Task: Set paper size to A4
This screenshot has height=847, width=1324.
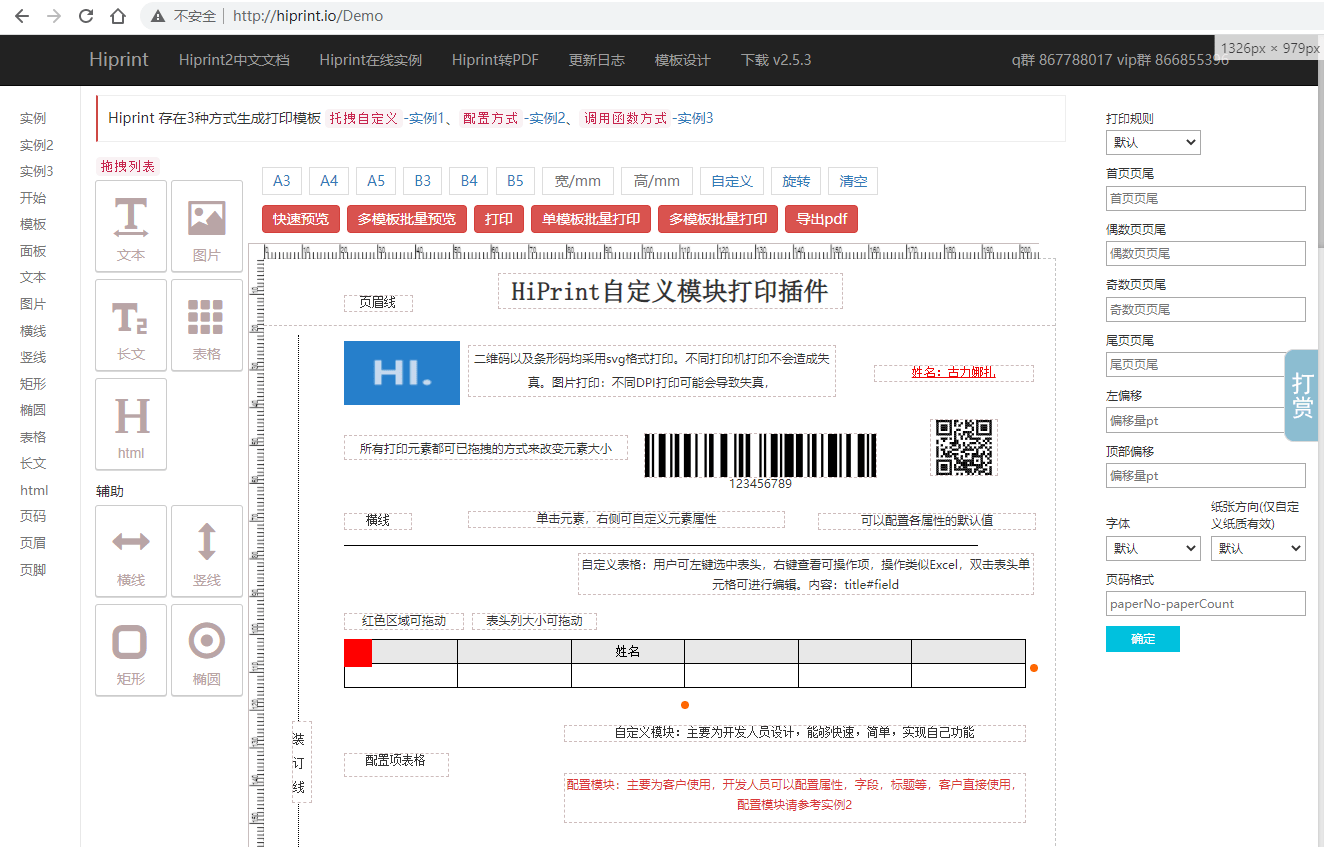Action: pyautogui.click(x=329, y=181)
